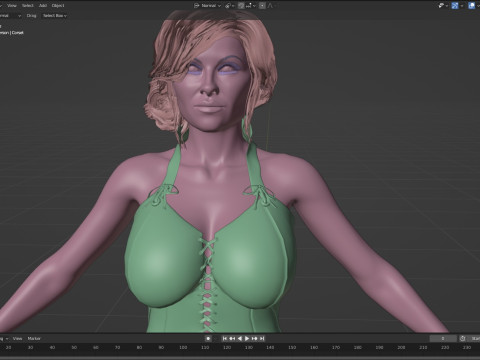480x360 pixels.
Task: Open the View menu in the 3D viewport header
Action: click(x=12, y=6)
